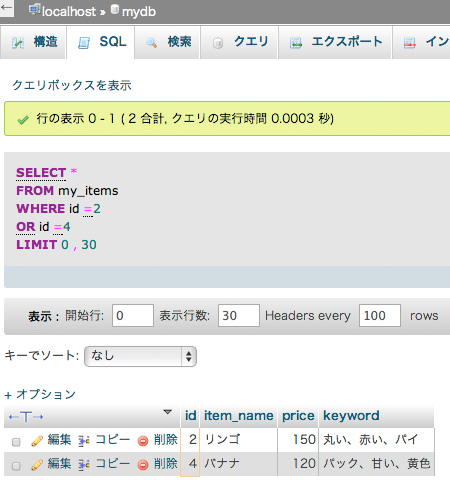Screen dimensions: 450x480
Task: Click 削除 link in リンゴ row
Action: [165, 440]
